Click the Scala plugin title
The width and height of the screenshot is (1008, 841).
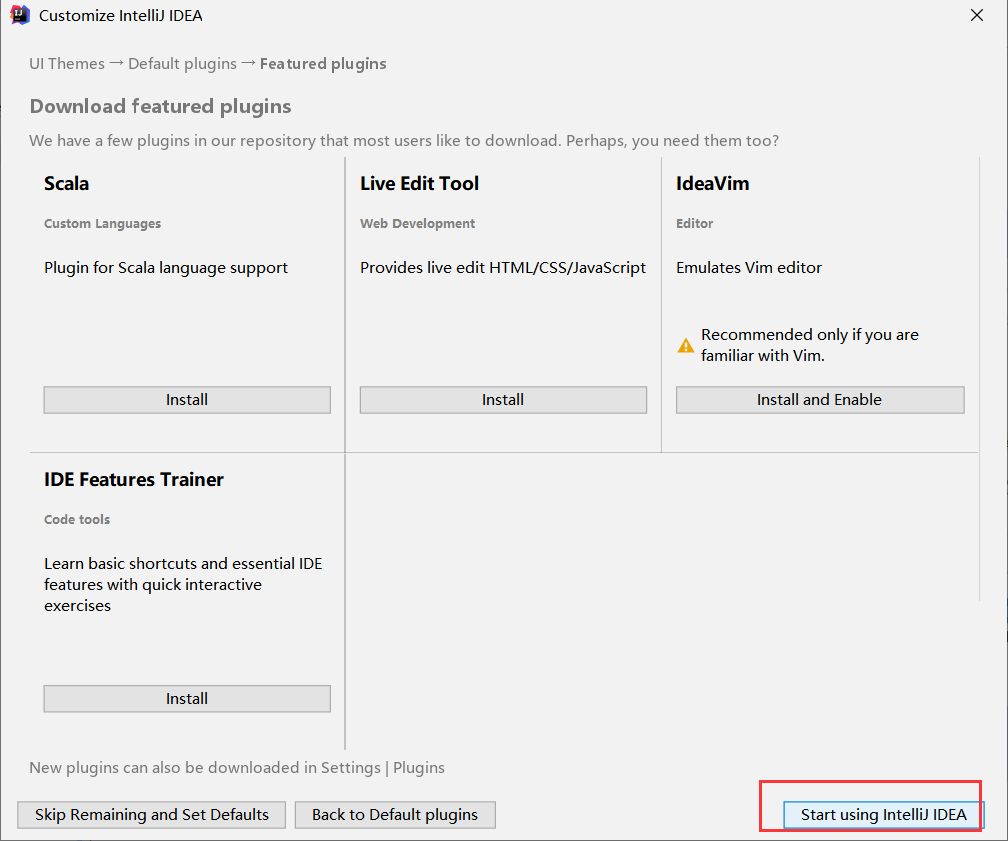66,183
